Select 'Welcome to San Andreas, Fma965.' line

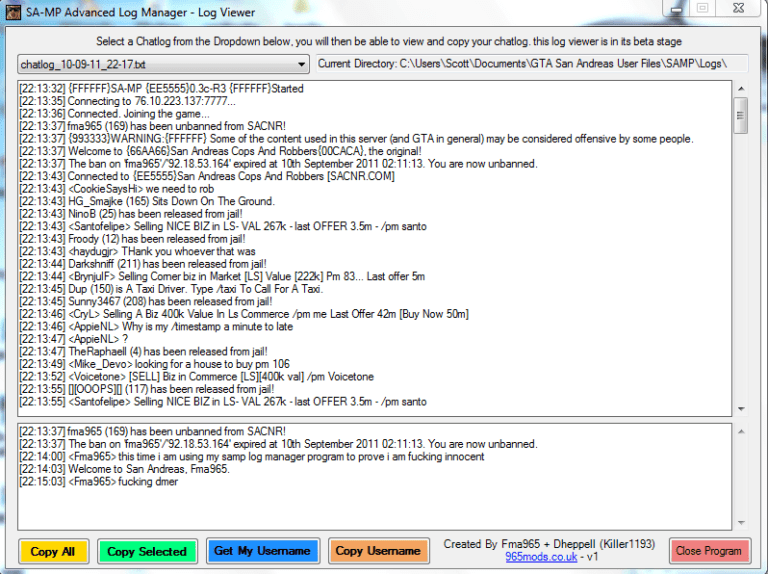pos(124,469)
